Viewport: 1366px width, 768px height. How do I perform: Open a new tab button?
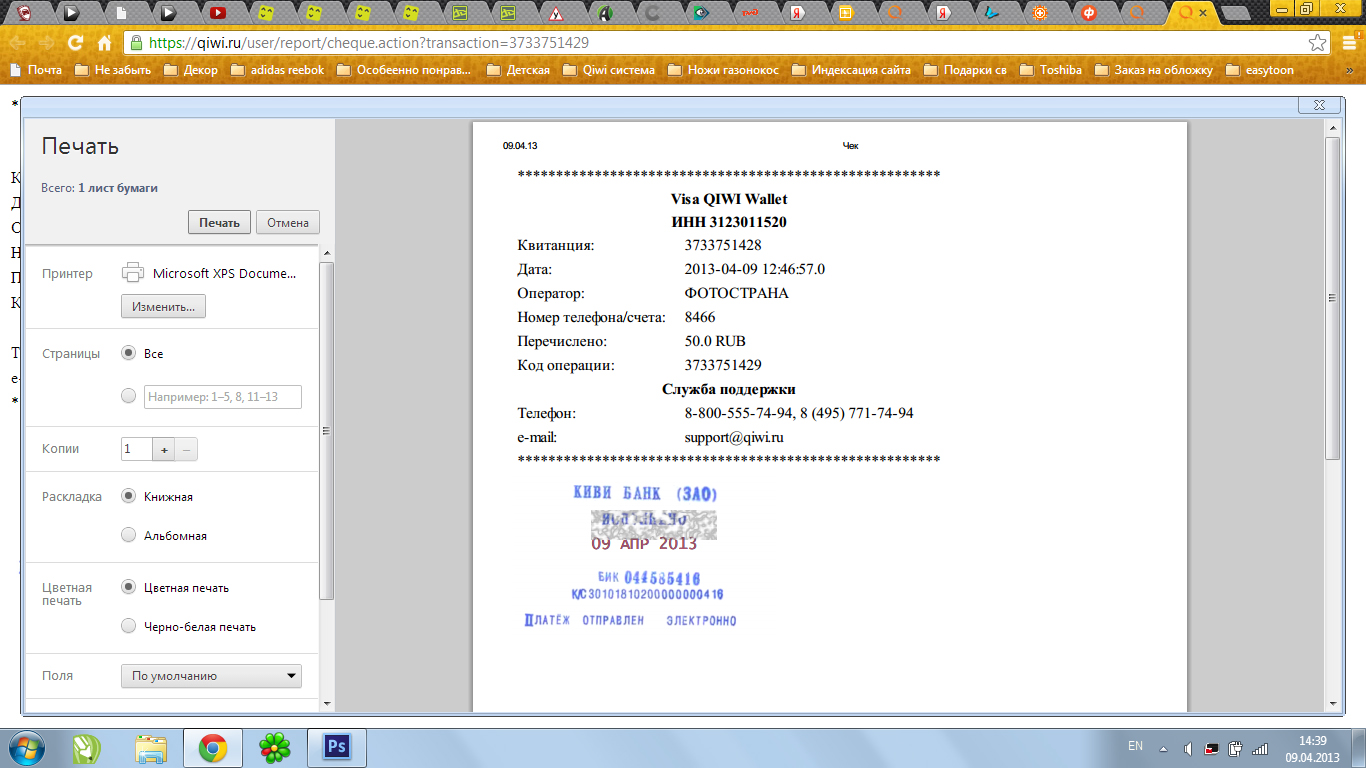pos(1237,13)
